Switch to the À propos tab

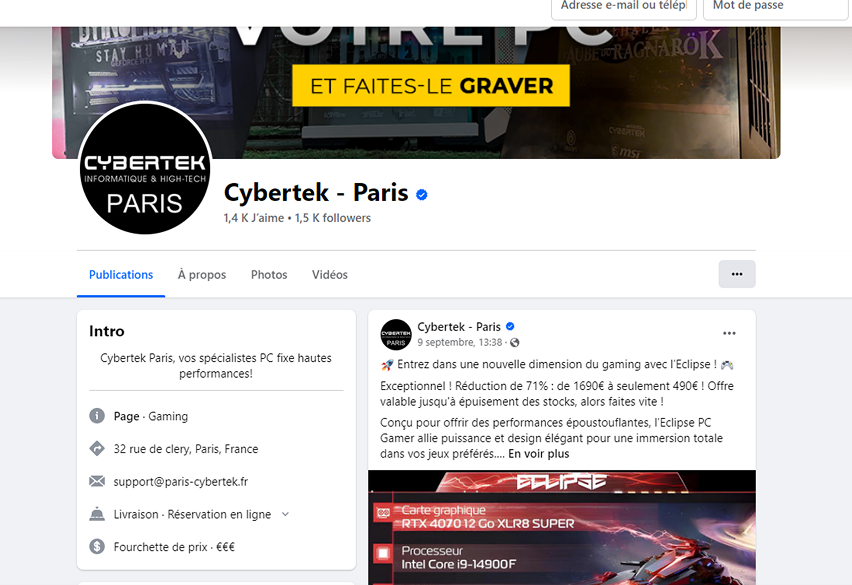click(x=202, y=275)
